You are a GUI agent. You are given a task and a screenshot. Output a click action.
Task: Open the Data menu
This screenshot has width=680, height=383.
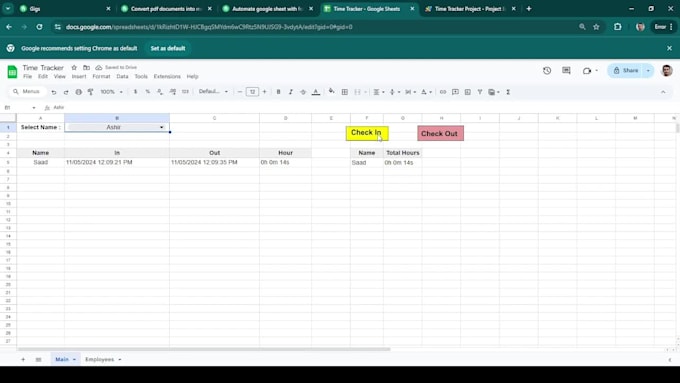click(x=122, y=76)
